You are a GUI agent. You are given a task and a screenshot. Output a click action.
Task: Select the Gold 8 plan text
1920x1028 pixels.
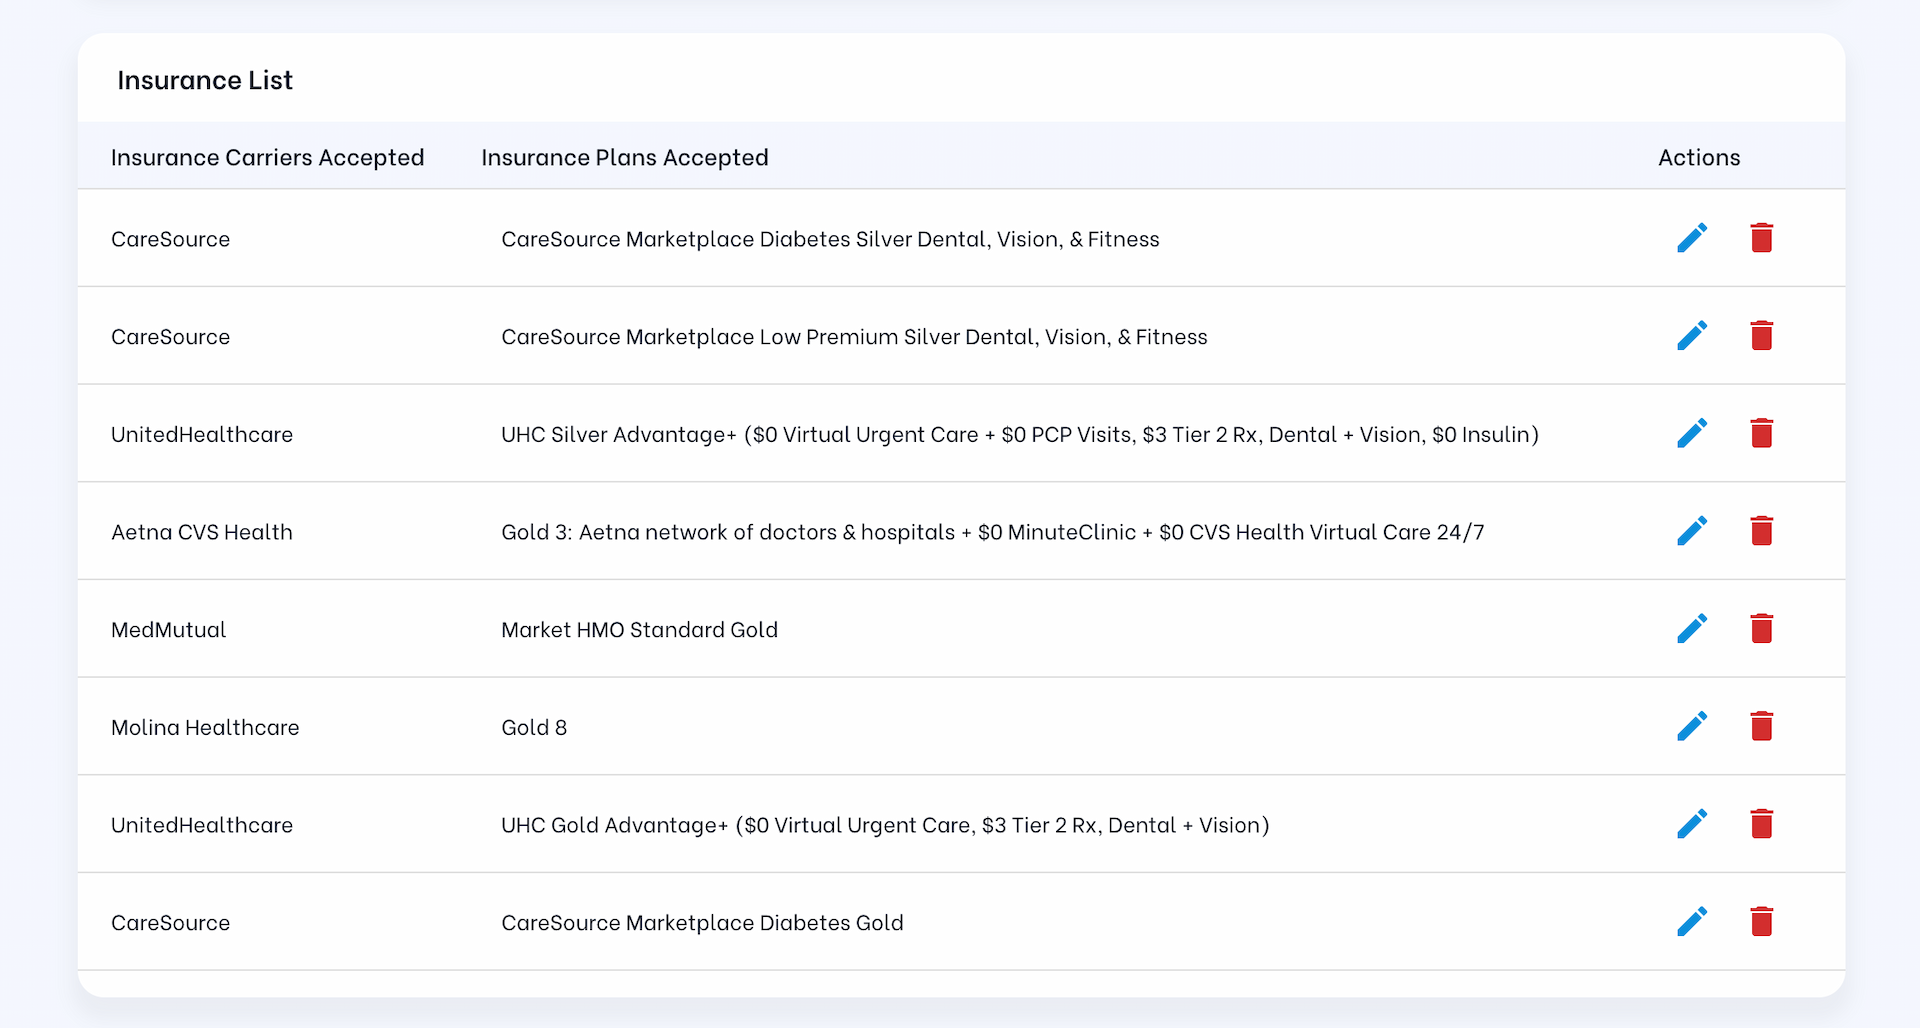[x=534, y=728]
